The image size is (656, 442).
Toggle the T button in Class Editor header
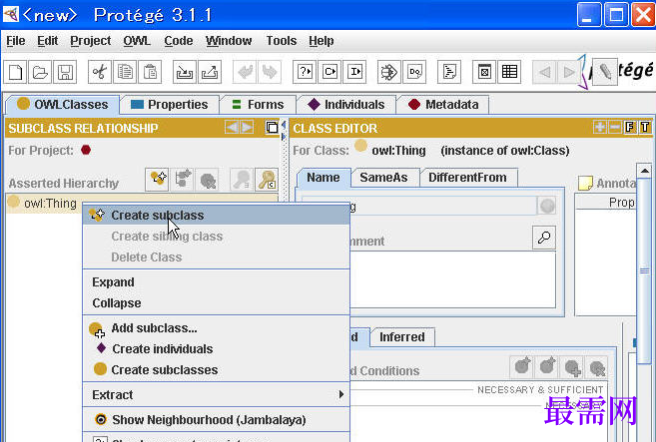pos(645,127)
